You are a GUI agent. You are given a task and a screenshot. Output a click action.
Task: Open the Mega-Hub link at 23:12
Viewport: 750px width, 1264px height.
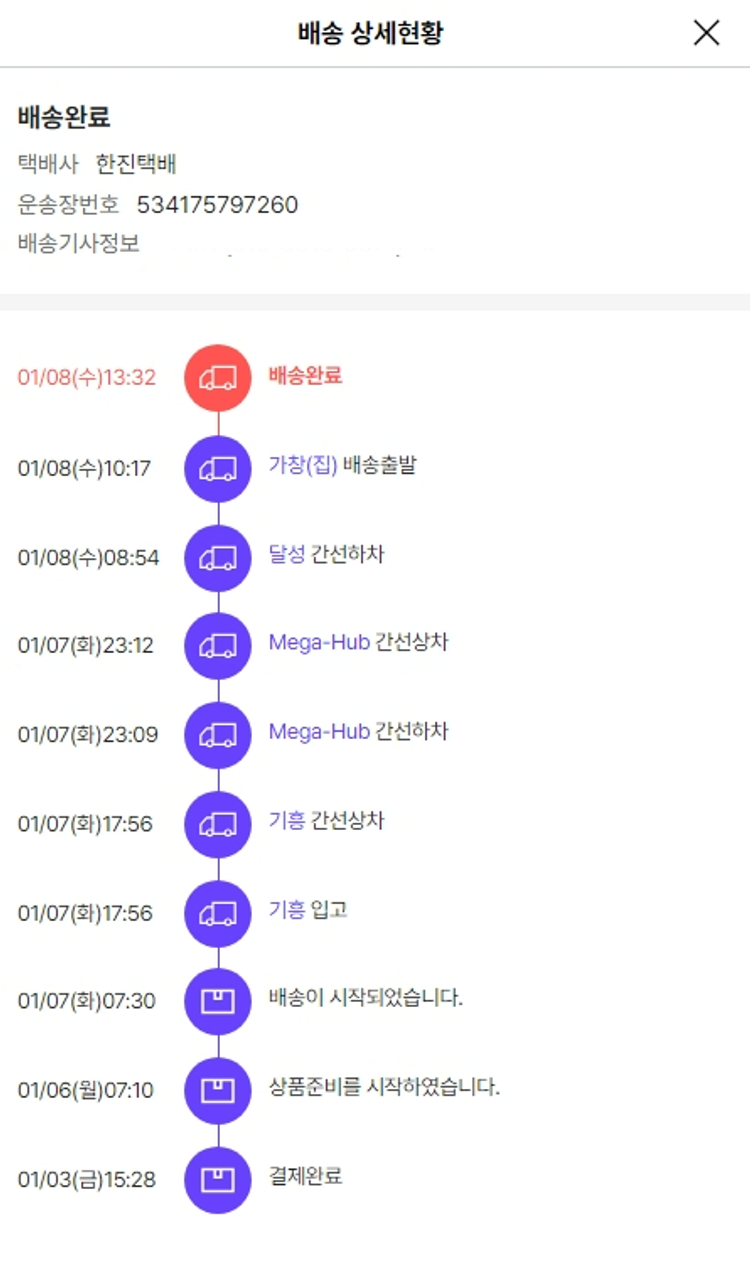pos(319,642)
